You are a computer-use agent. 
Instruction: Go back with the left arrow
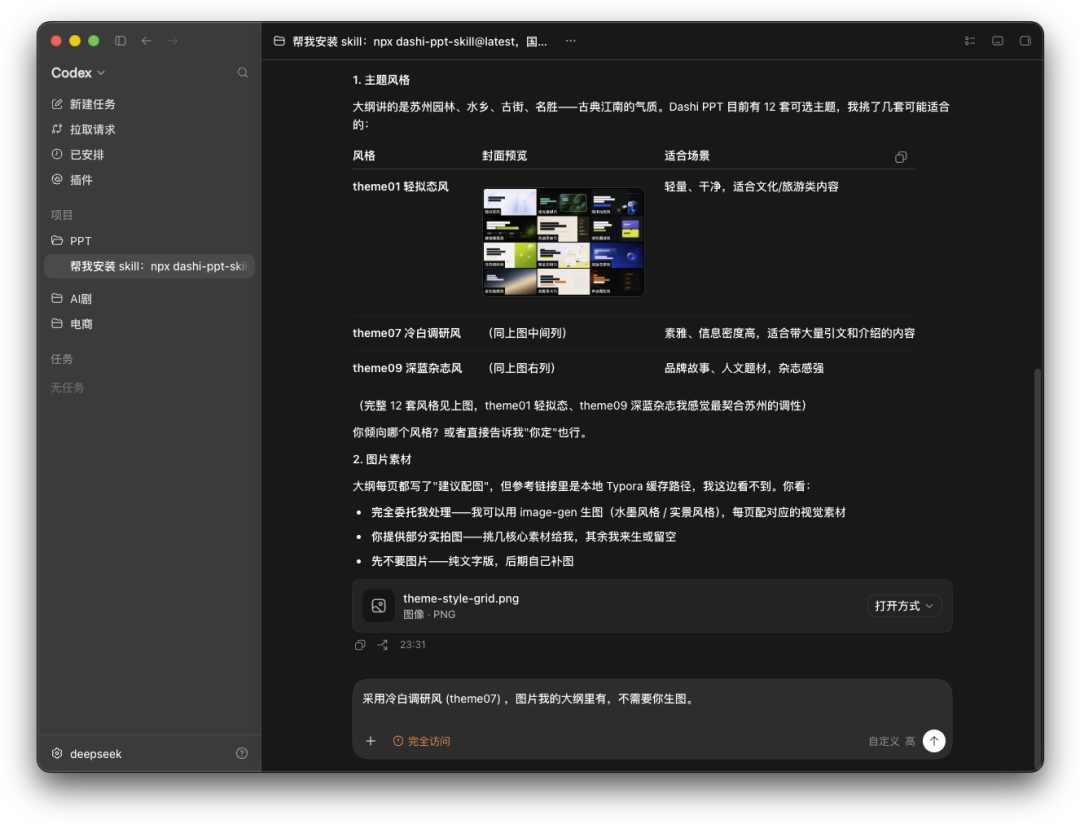(x=147, y=41)
